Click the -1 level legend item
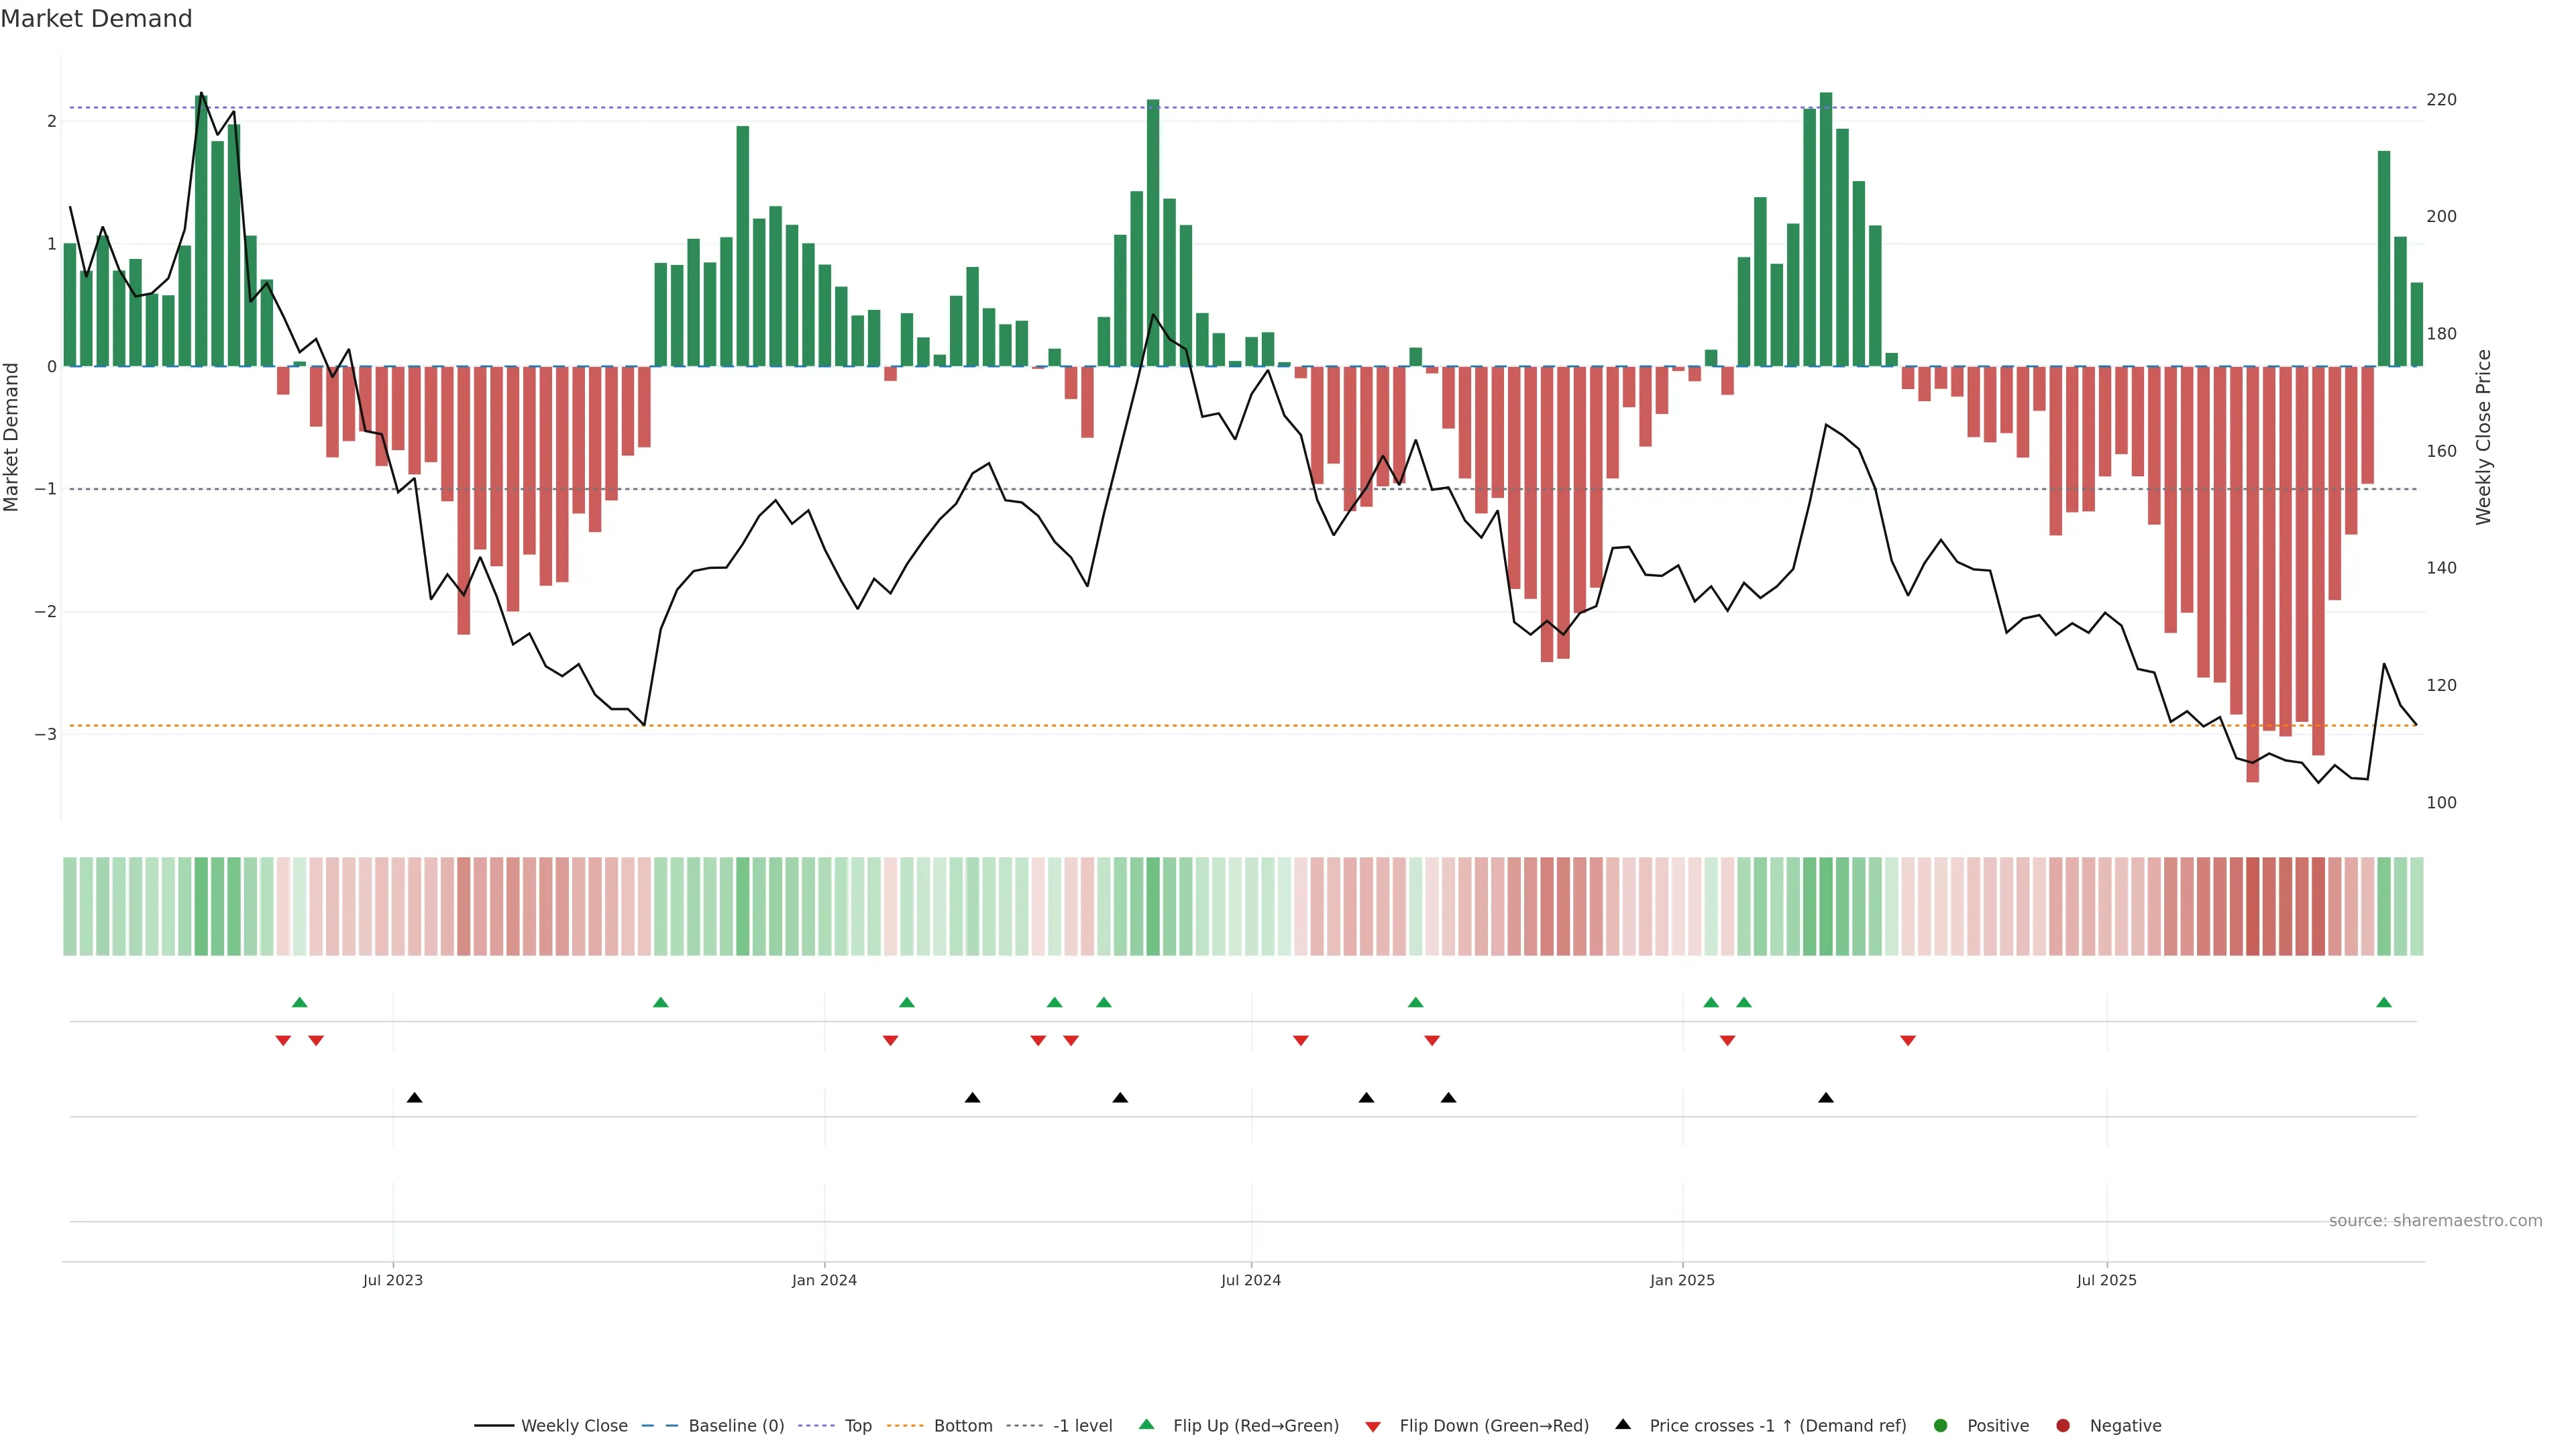Screen dimensions: 2576x1449 (x=1082, y=1426)
